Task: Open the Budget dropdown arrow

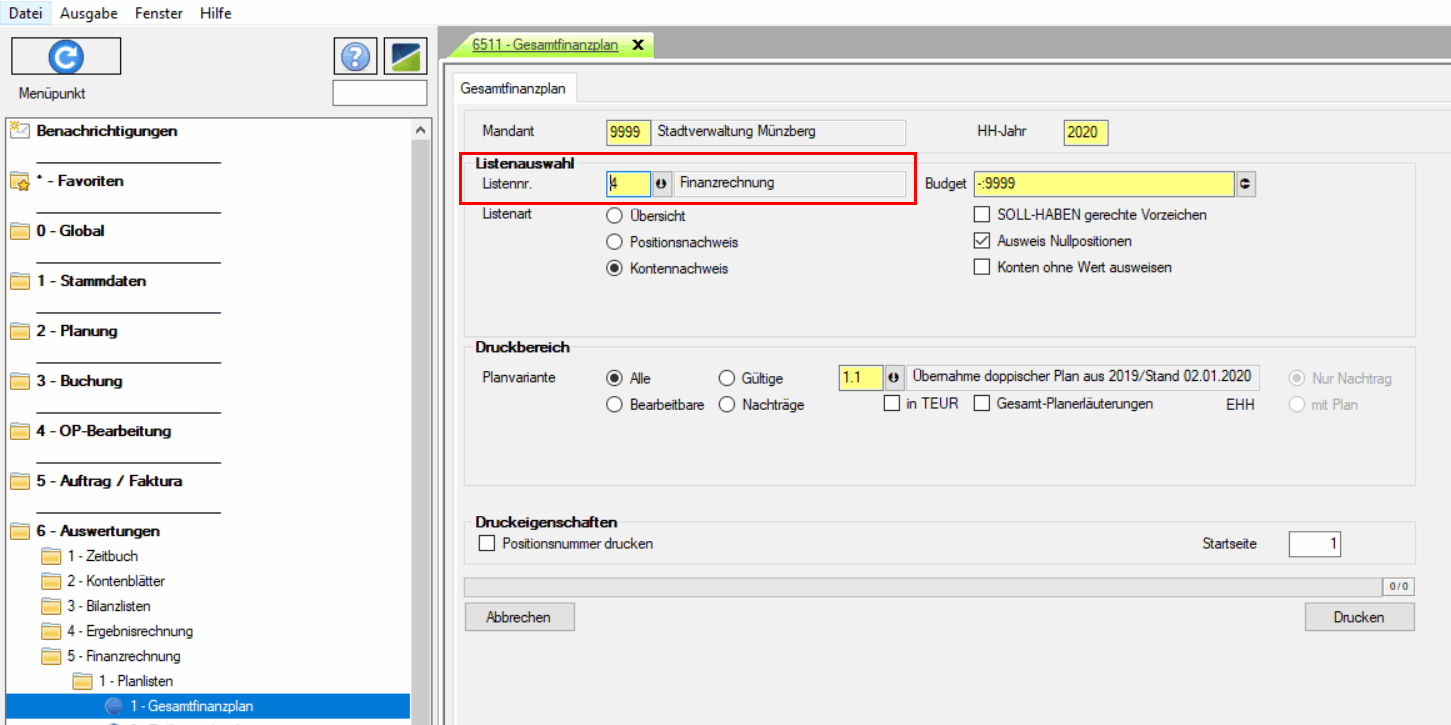Action: point(1245,184)
